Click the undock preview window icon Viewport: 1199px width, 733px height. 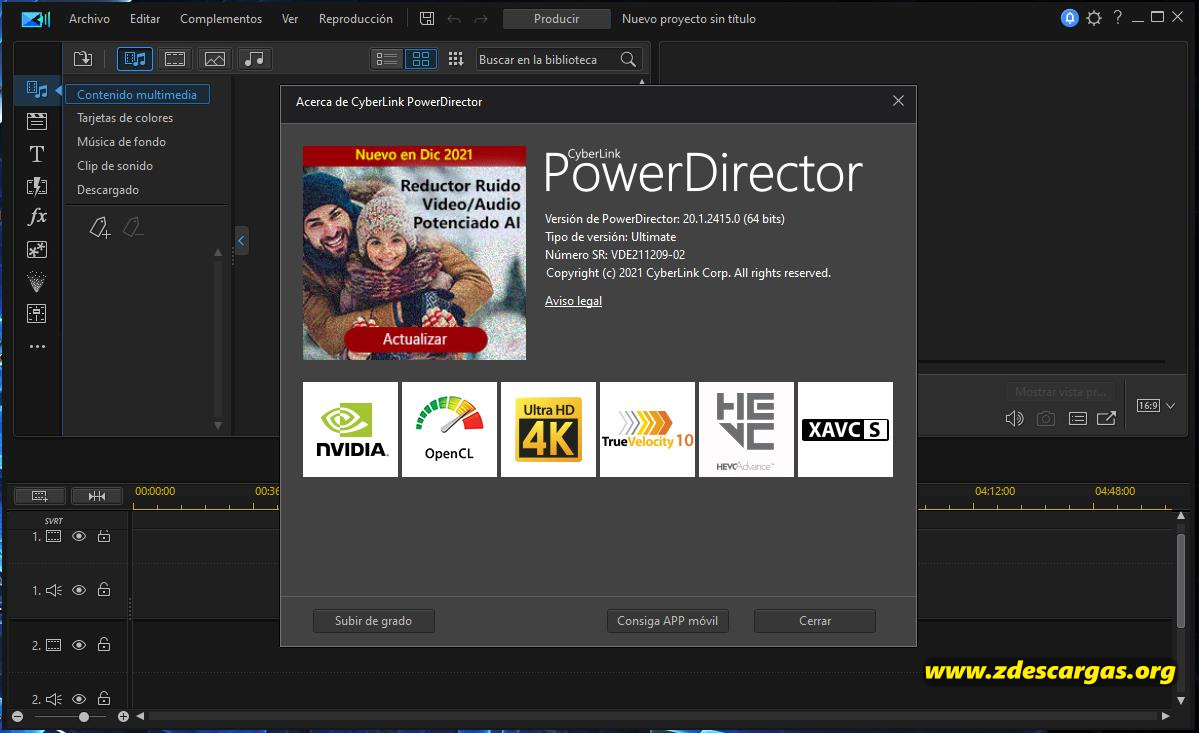click(1106, 418)
